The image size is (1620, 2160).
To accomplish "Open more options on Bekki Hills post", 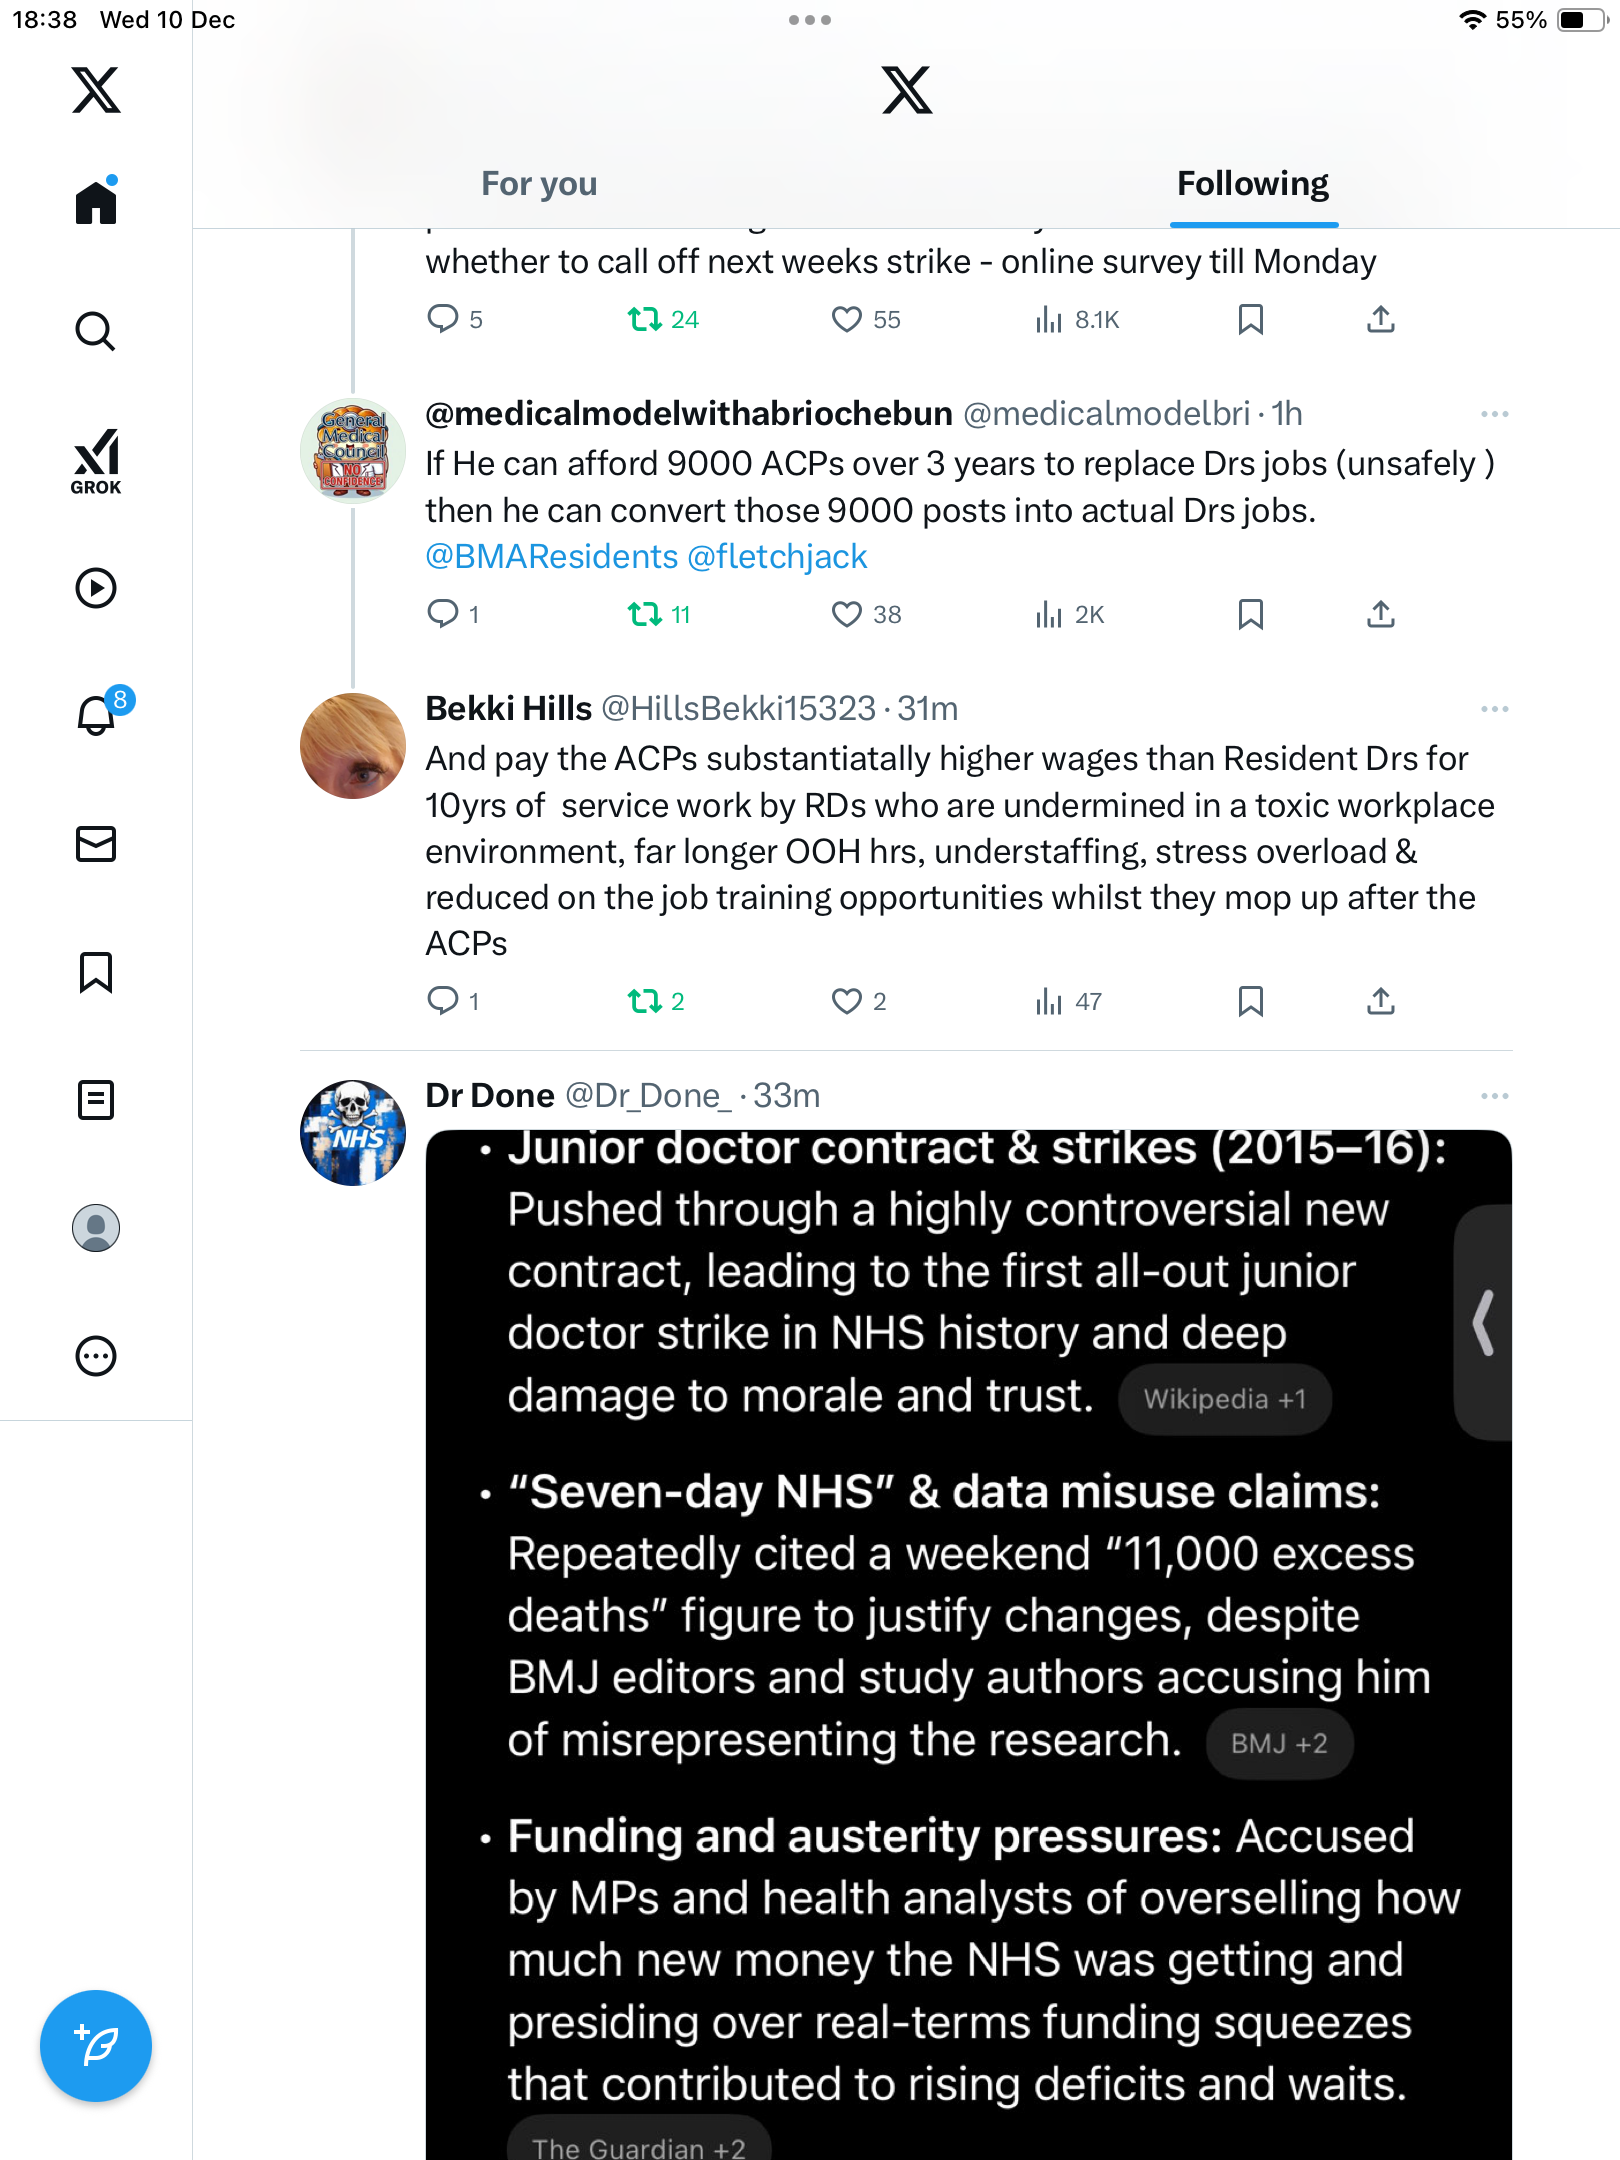I will pyautogui.click(x=1494, y=709).
